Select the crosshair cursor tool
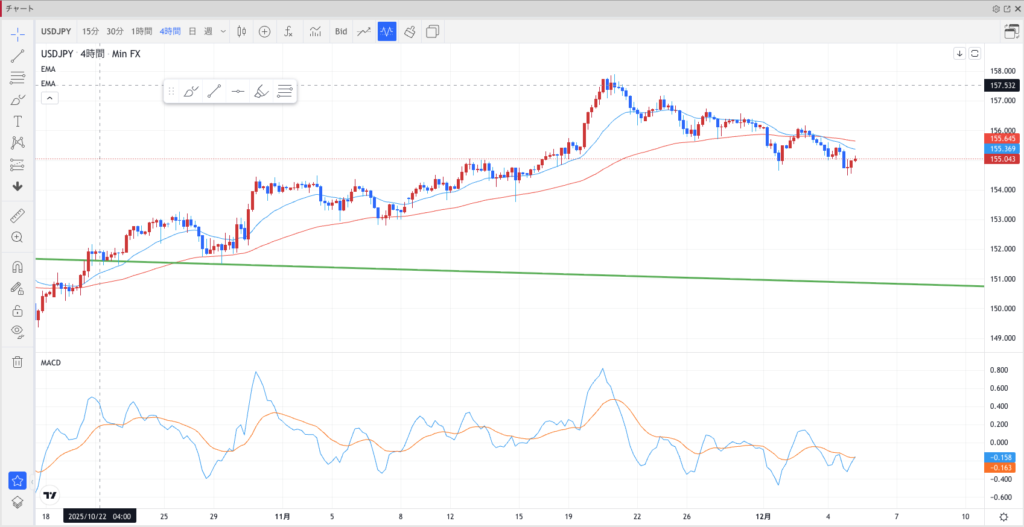The image size is (1024, 527). click(17, 34)
